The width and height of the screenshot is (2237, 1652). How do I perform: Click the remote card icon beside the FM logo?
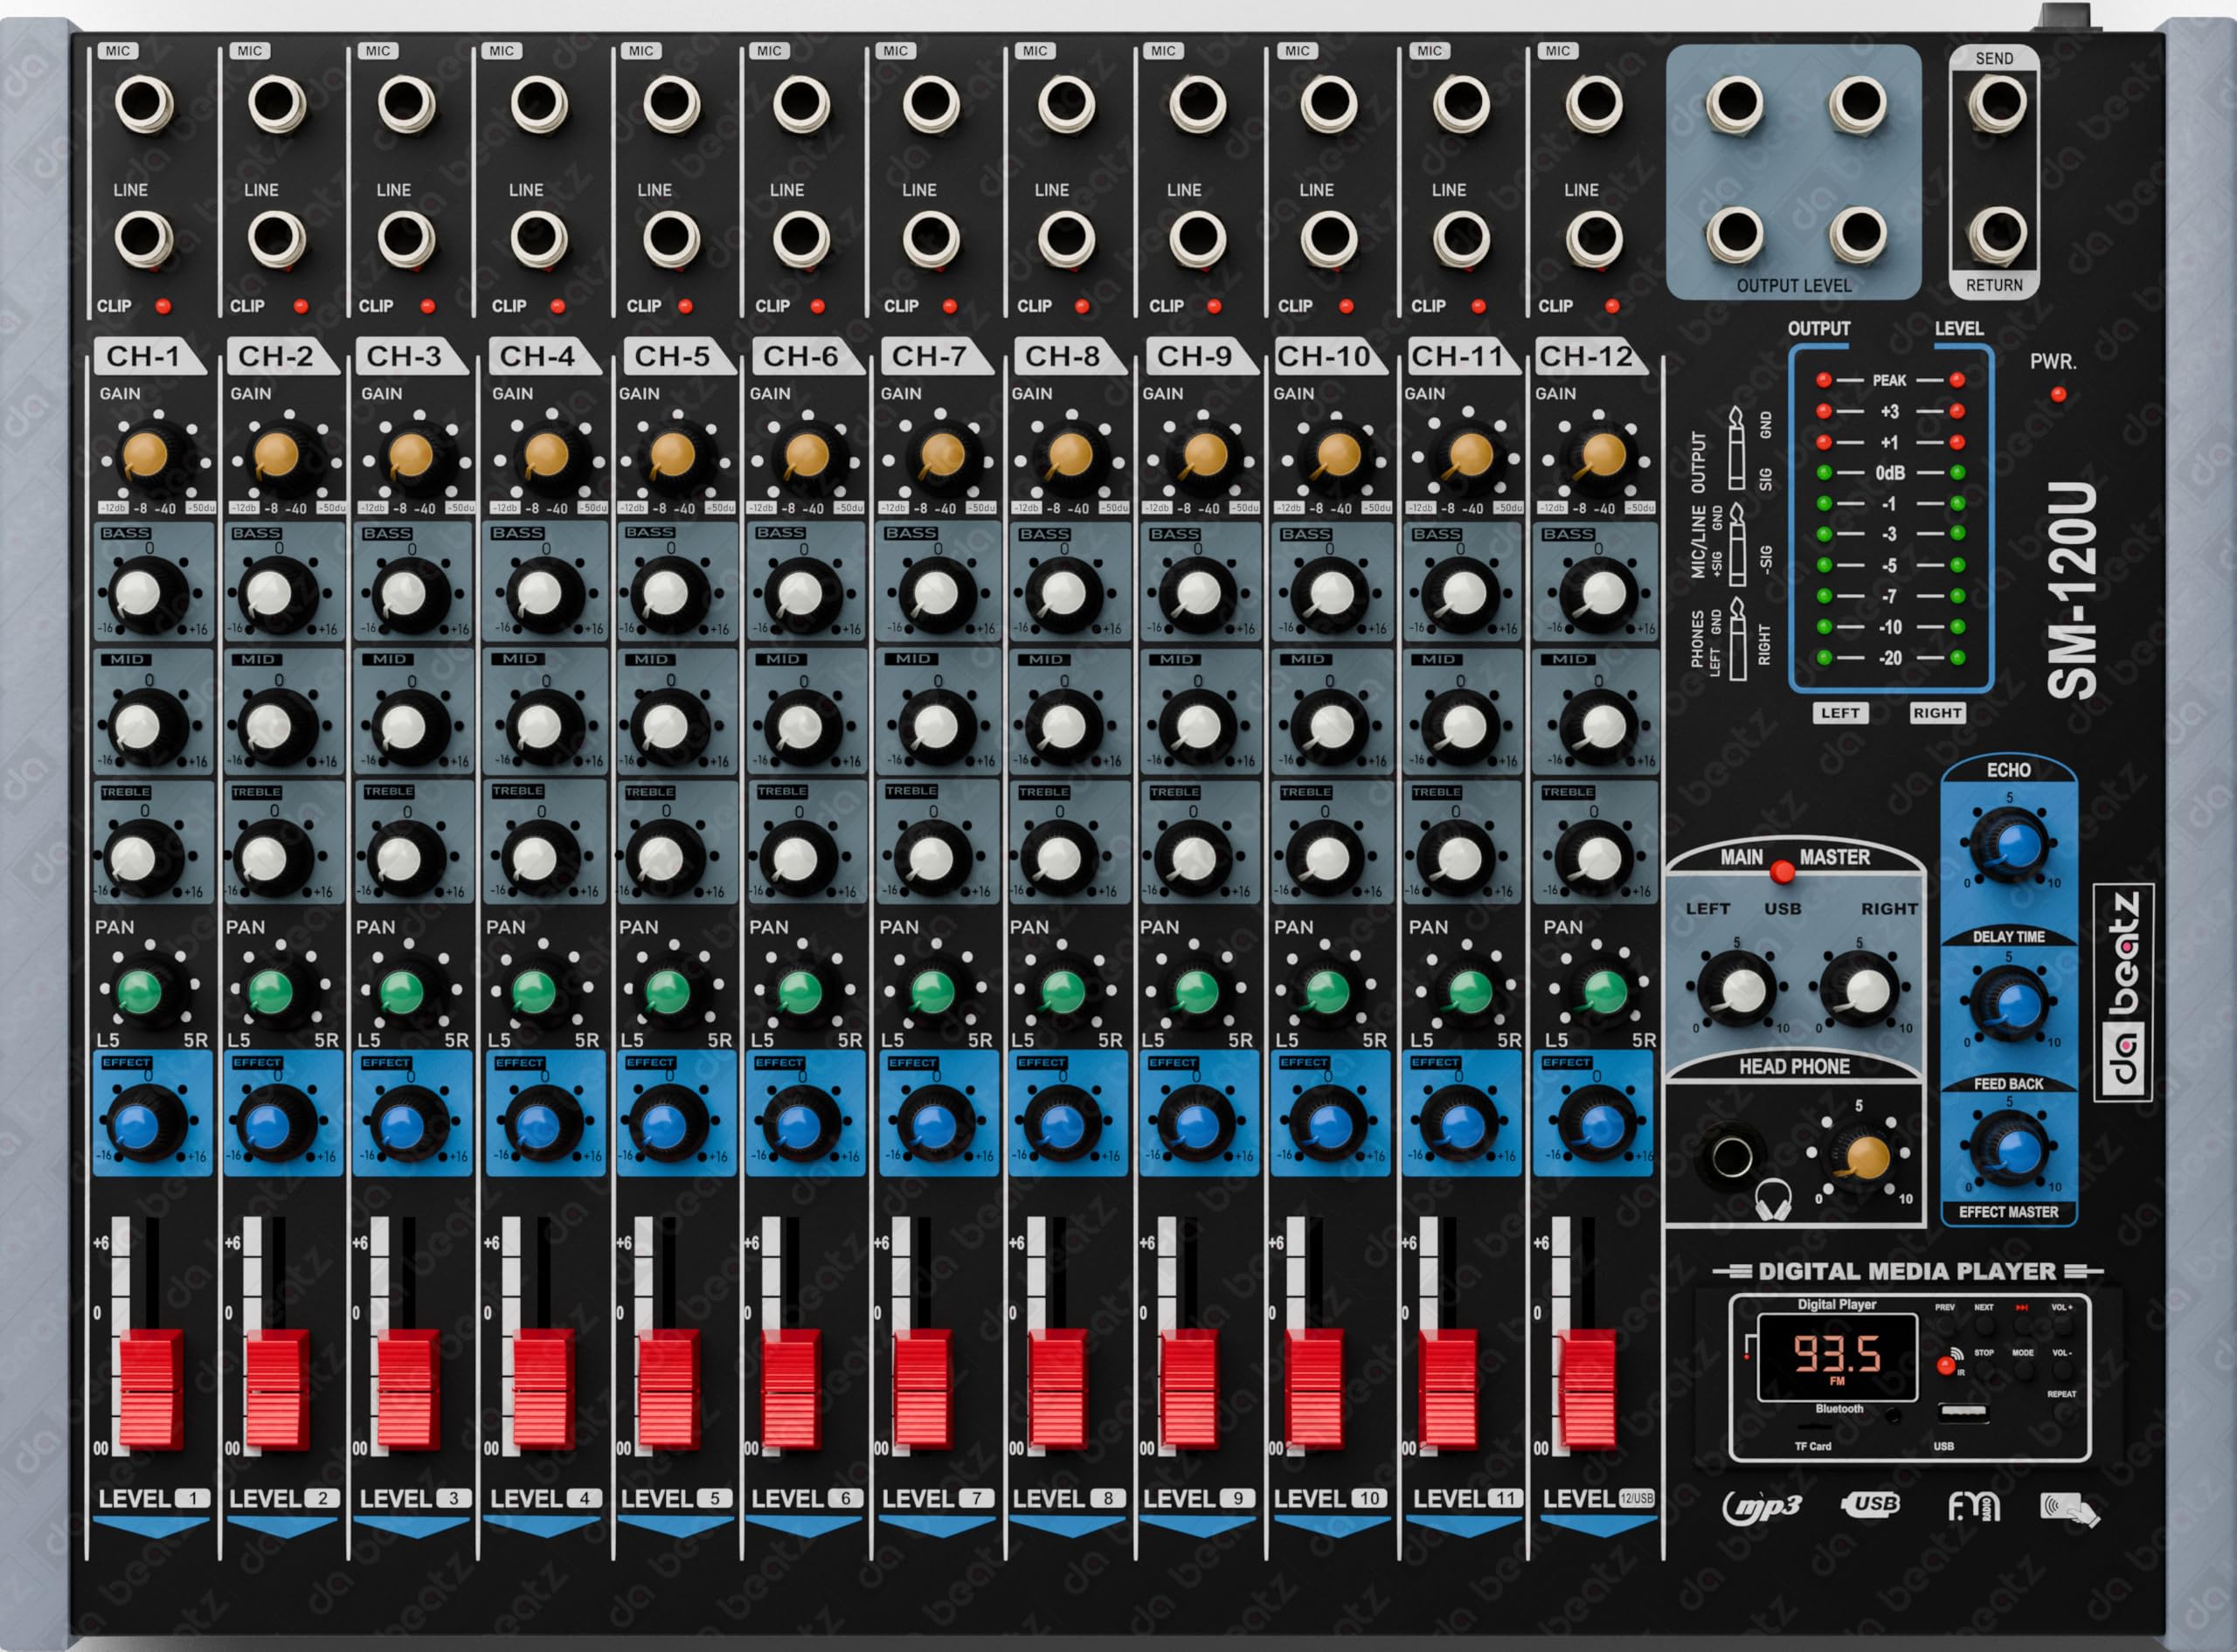click(x=2069, y=1508)
